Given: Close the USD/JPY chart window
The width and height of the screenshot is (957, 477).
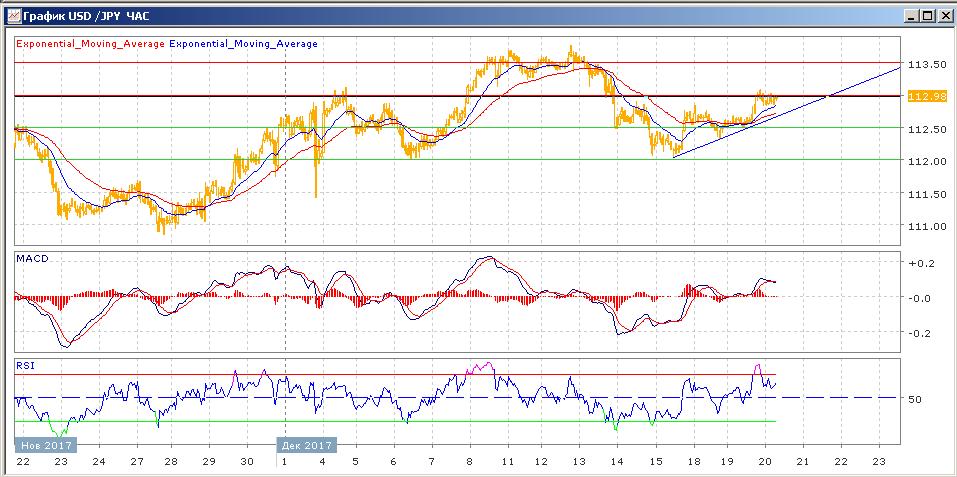Looking at the screenshot, I should 944,16.
